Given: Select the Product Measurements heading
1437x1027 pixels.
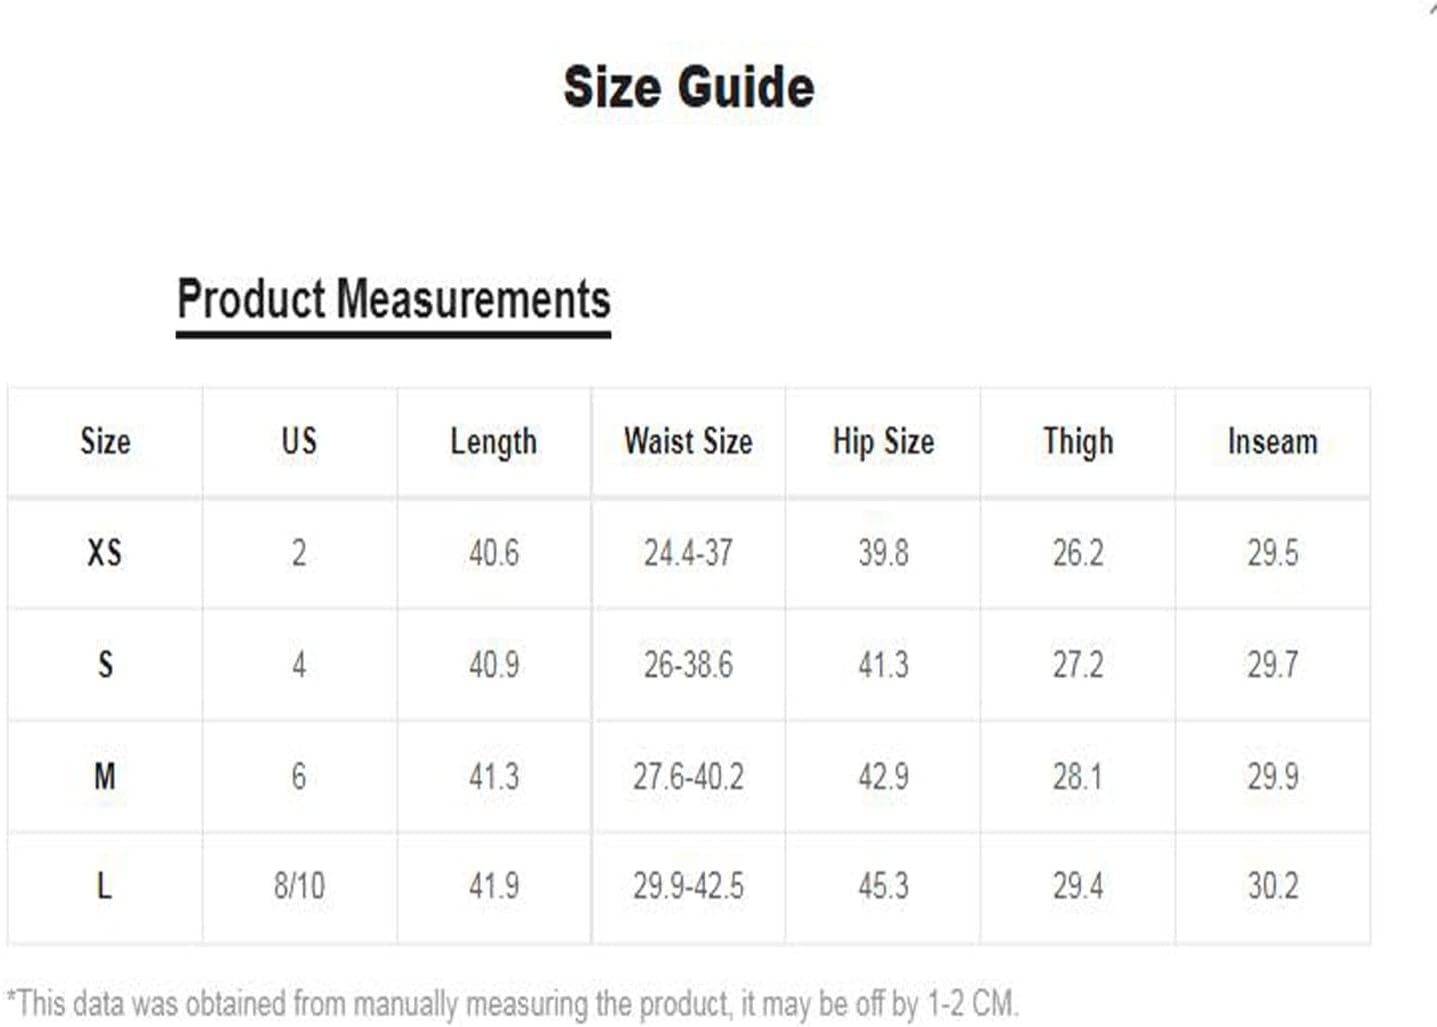Looking at the screenshot, I should (393, 299).
